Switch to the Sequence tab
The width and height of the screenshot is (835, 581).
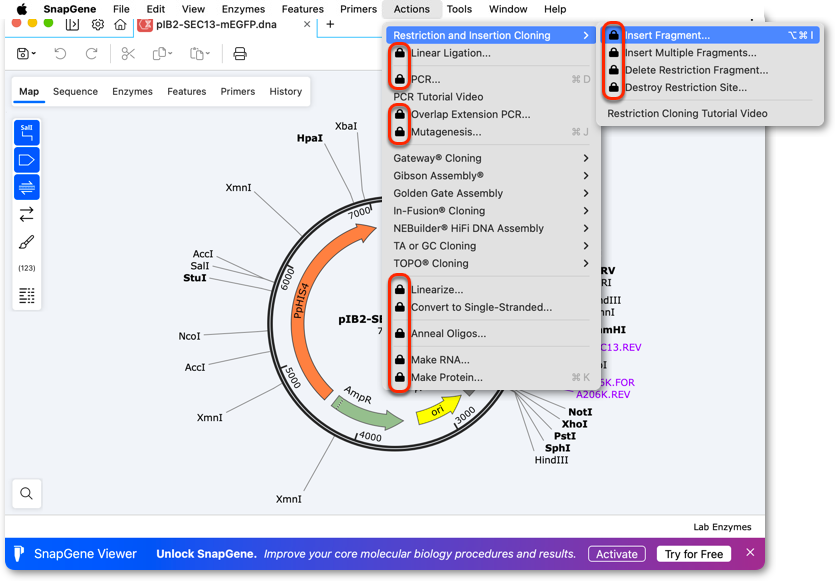[75, 92]
